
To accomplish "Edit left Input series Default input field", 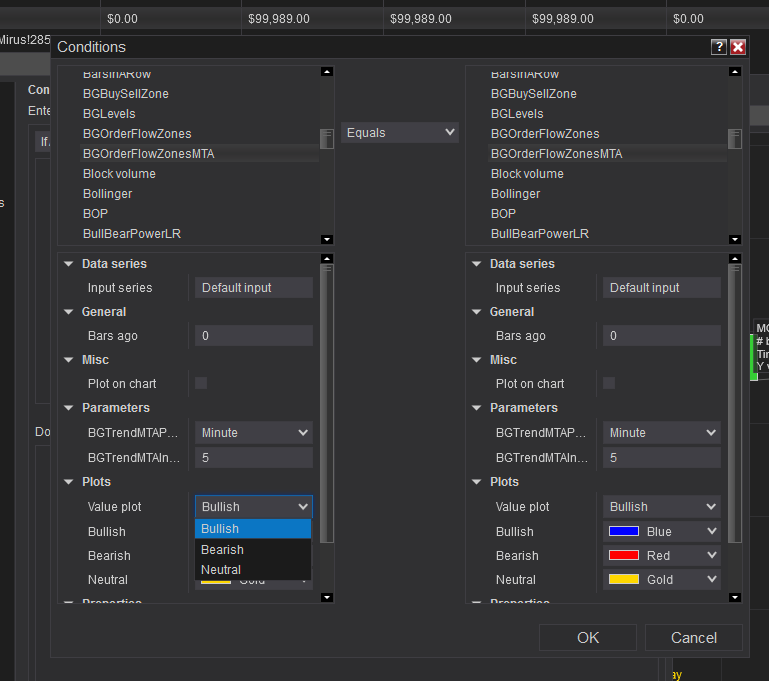I will tap(254, 288).
